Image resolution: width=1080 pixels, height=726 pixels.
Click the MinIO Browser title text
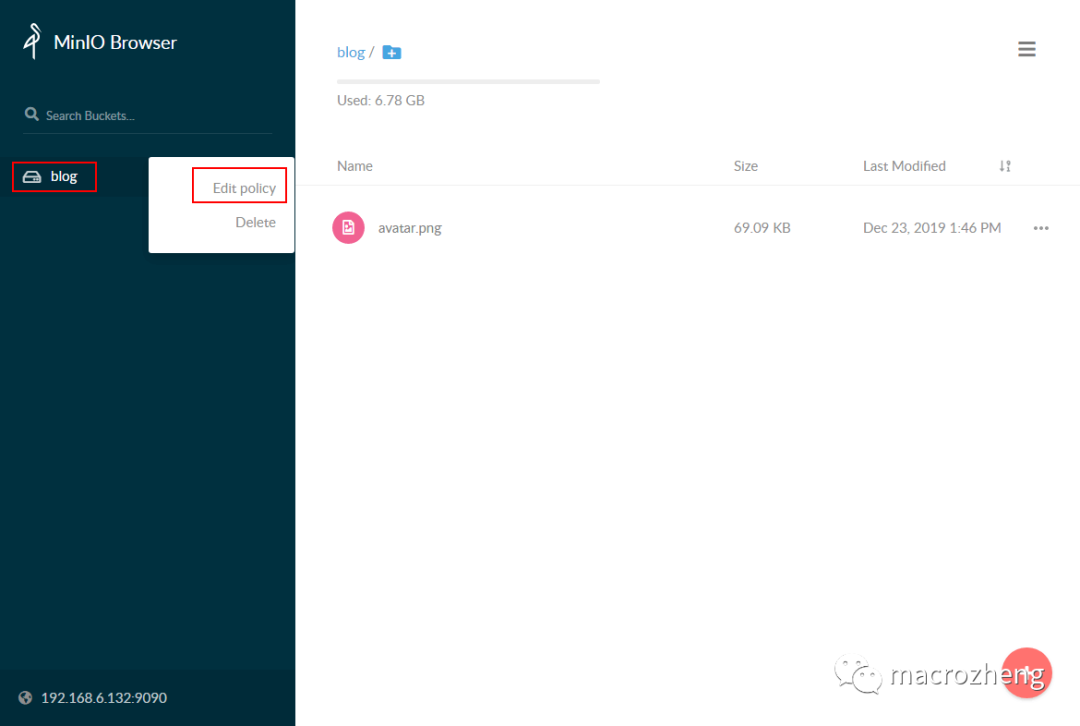[x=115, y=43]
